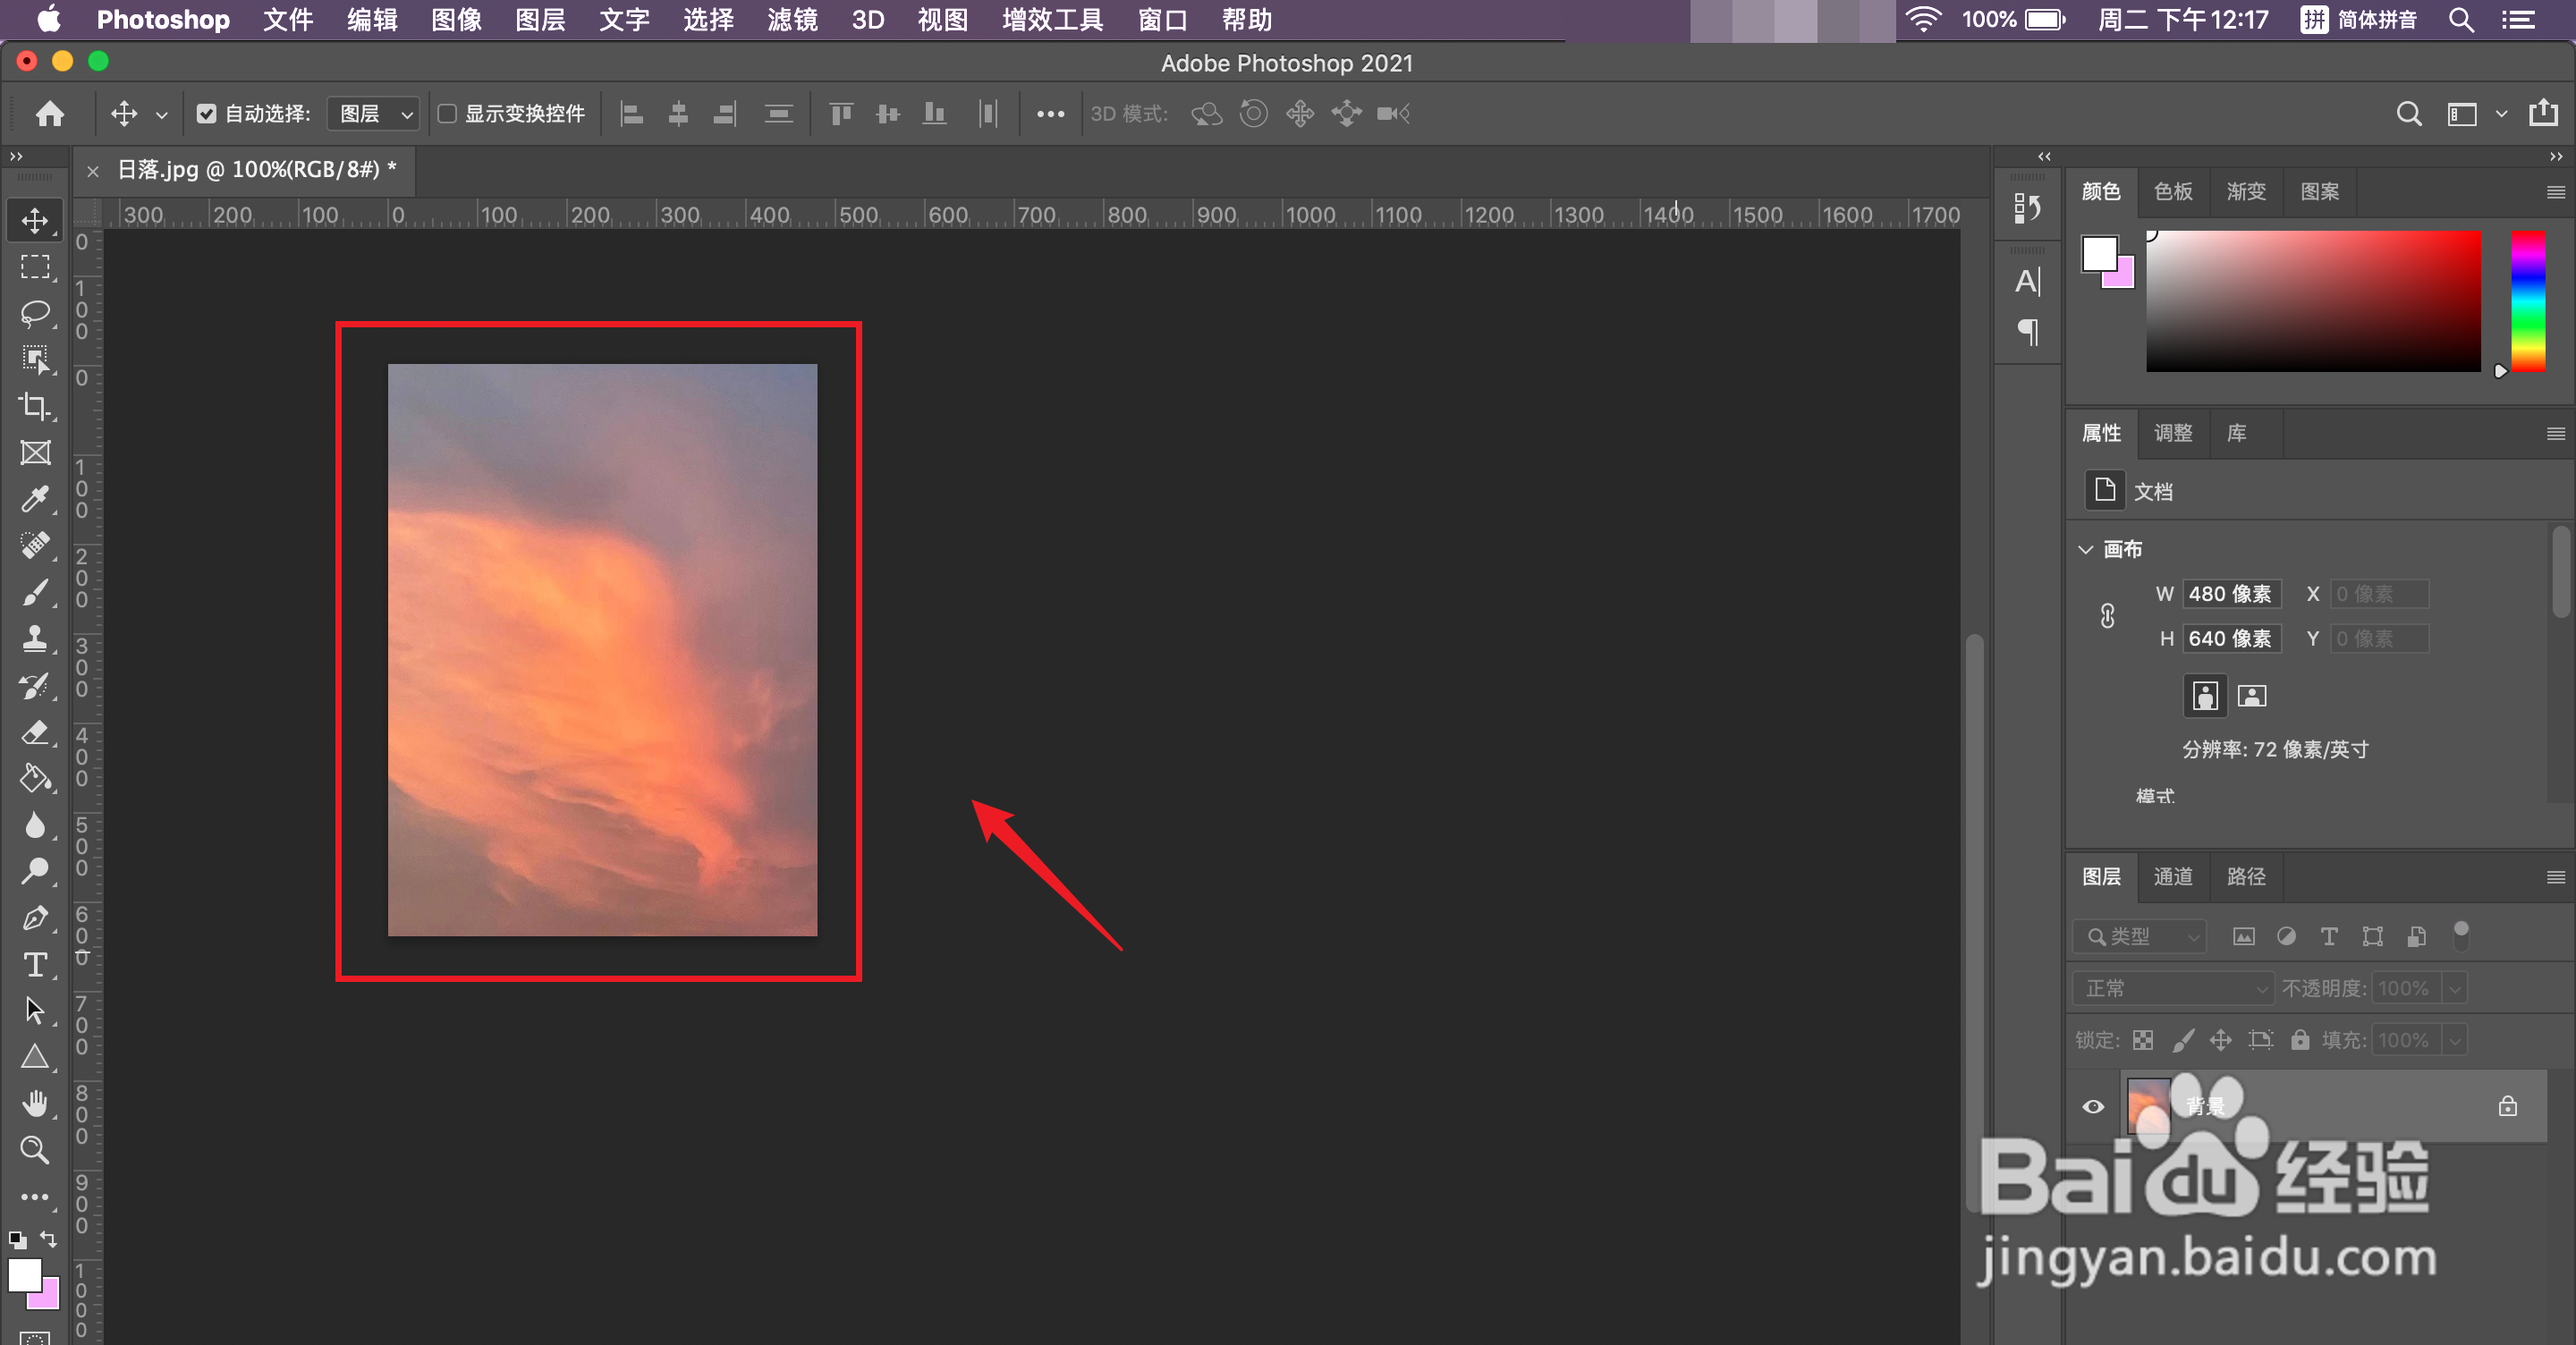
Task: Select the Eyedropper tool
Action: click(x=35, y=498)
